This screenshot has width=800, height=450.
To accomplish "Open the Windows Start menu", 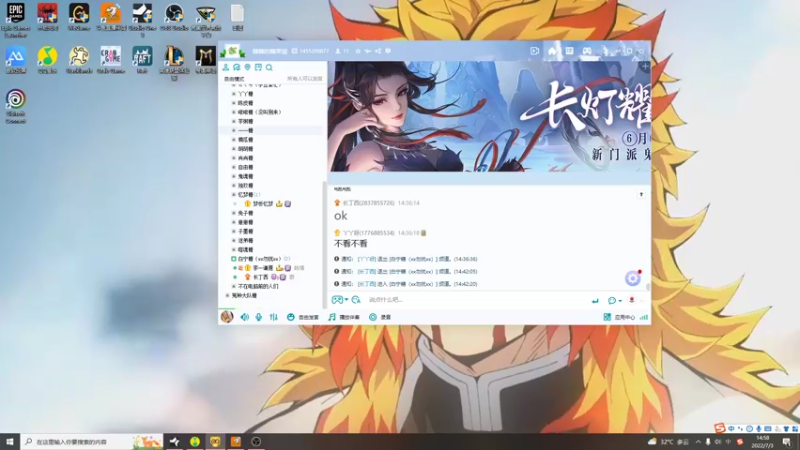I will coord(10,441).
